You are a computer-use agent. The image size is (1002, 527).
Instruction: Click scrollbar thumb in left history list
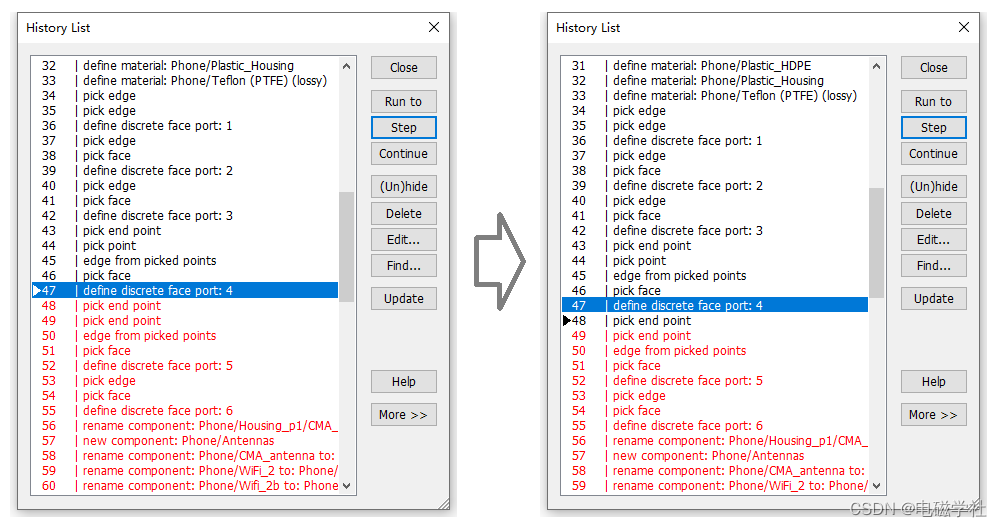[346, 247]
